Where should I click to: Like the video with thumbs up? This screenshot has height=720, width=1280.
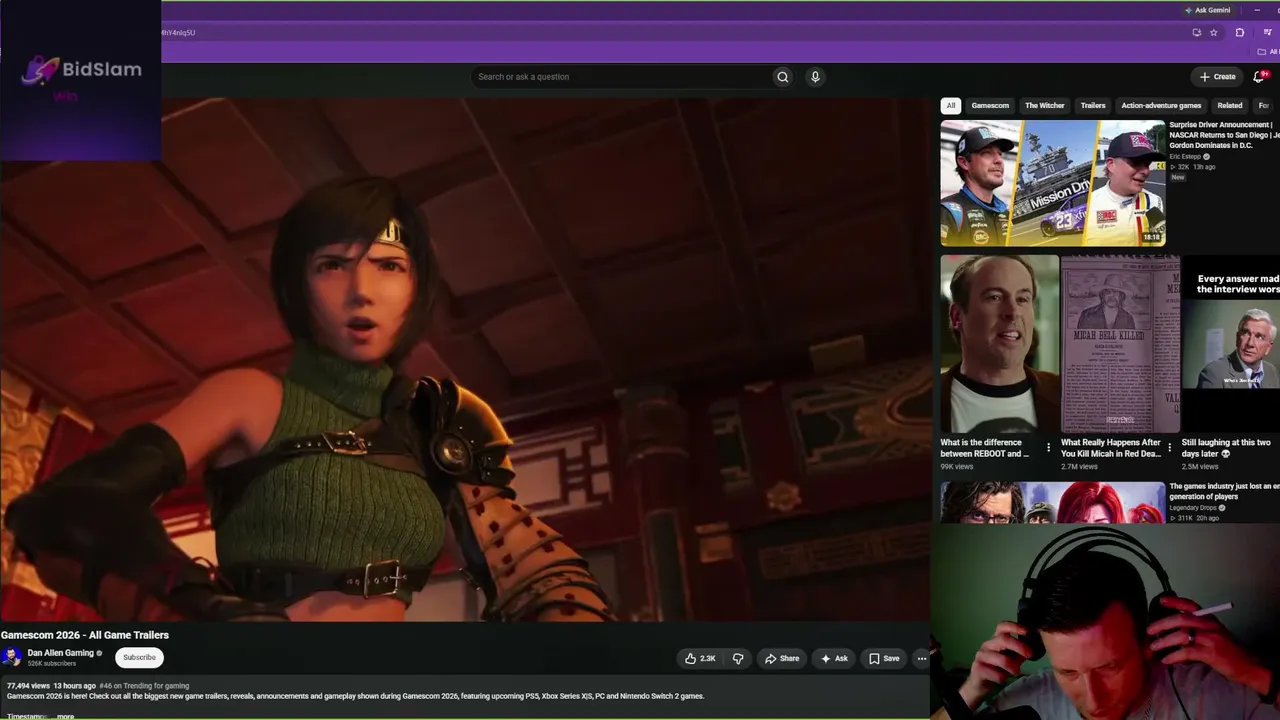[700, 658]
